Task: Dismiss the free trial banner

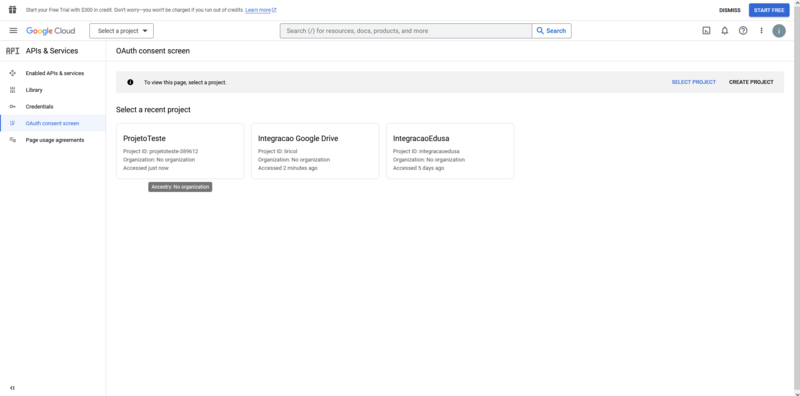Action: coord(730,10)
